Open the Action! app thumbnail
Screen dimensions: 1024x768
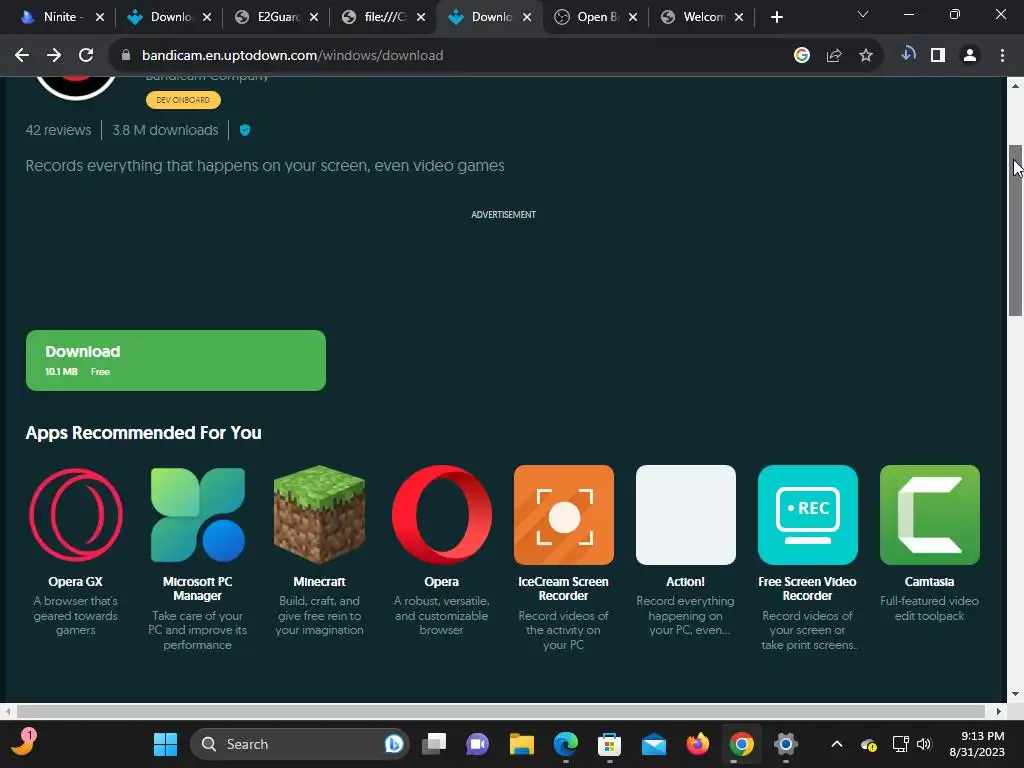point(686,515)
